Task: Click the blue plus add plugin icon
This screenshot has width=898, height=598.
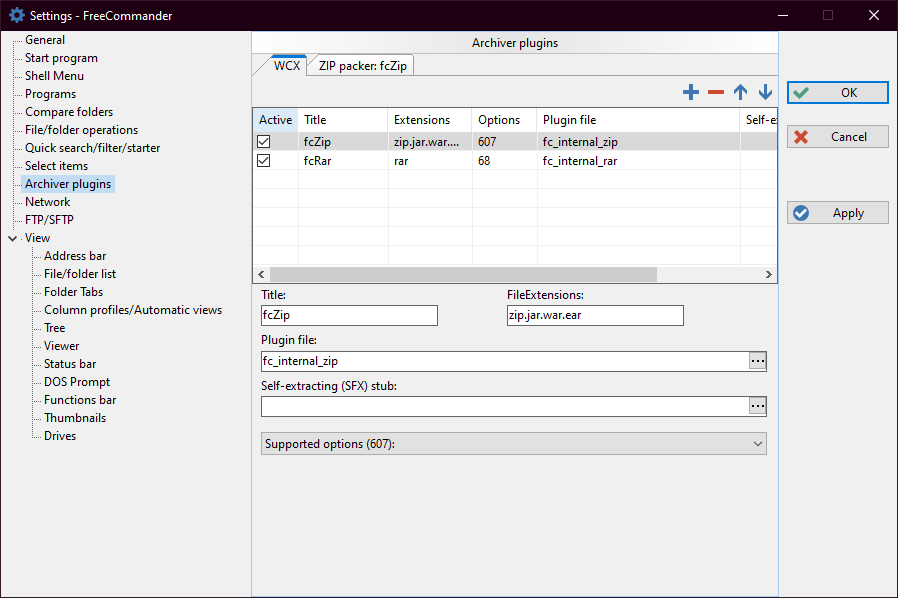Action: click(x=690, y=92)
